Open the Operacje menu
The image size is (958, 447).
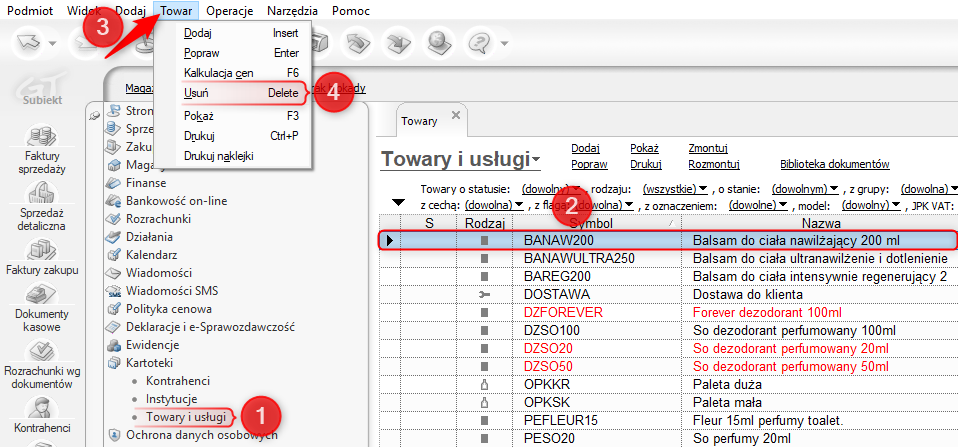click(x=230, y=11)
